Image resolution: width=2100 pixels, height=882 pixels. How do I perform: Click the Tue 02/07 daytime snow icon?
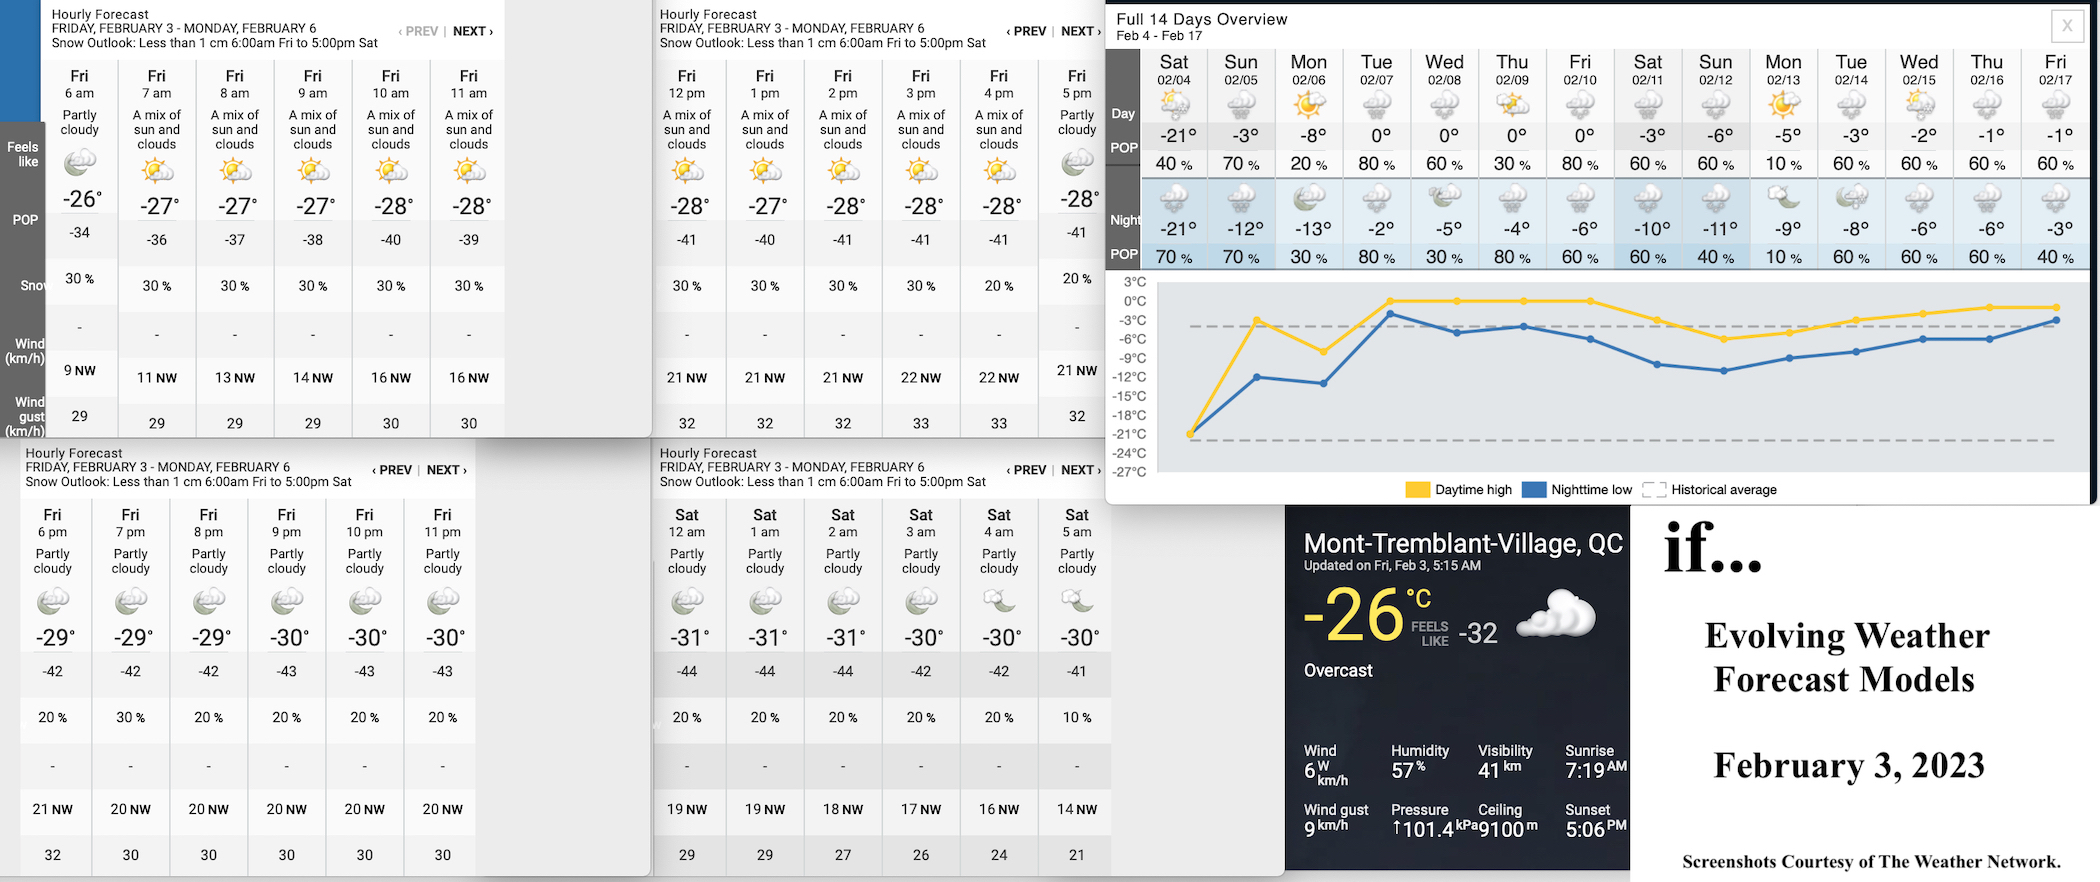click(x=1377, y=104)
